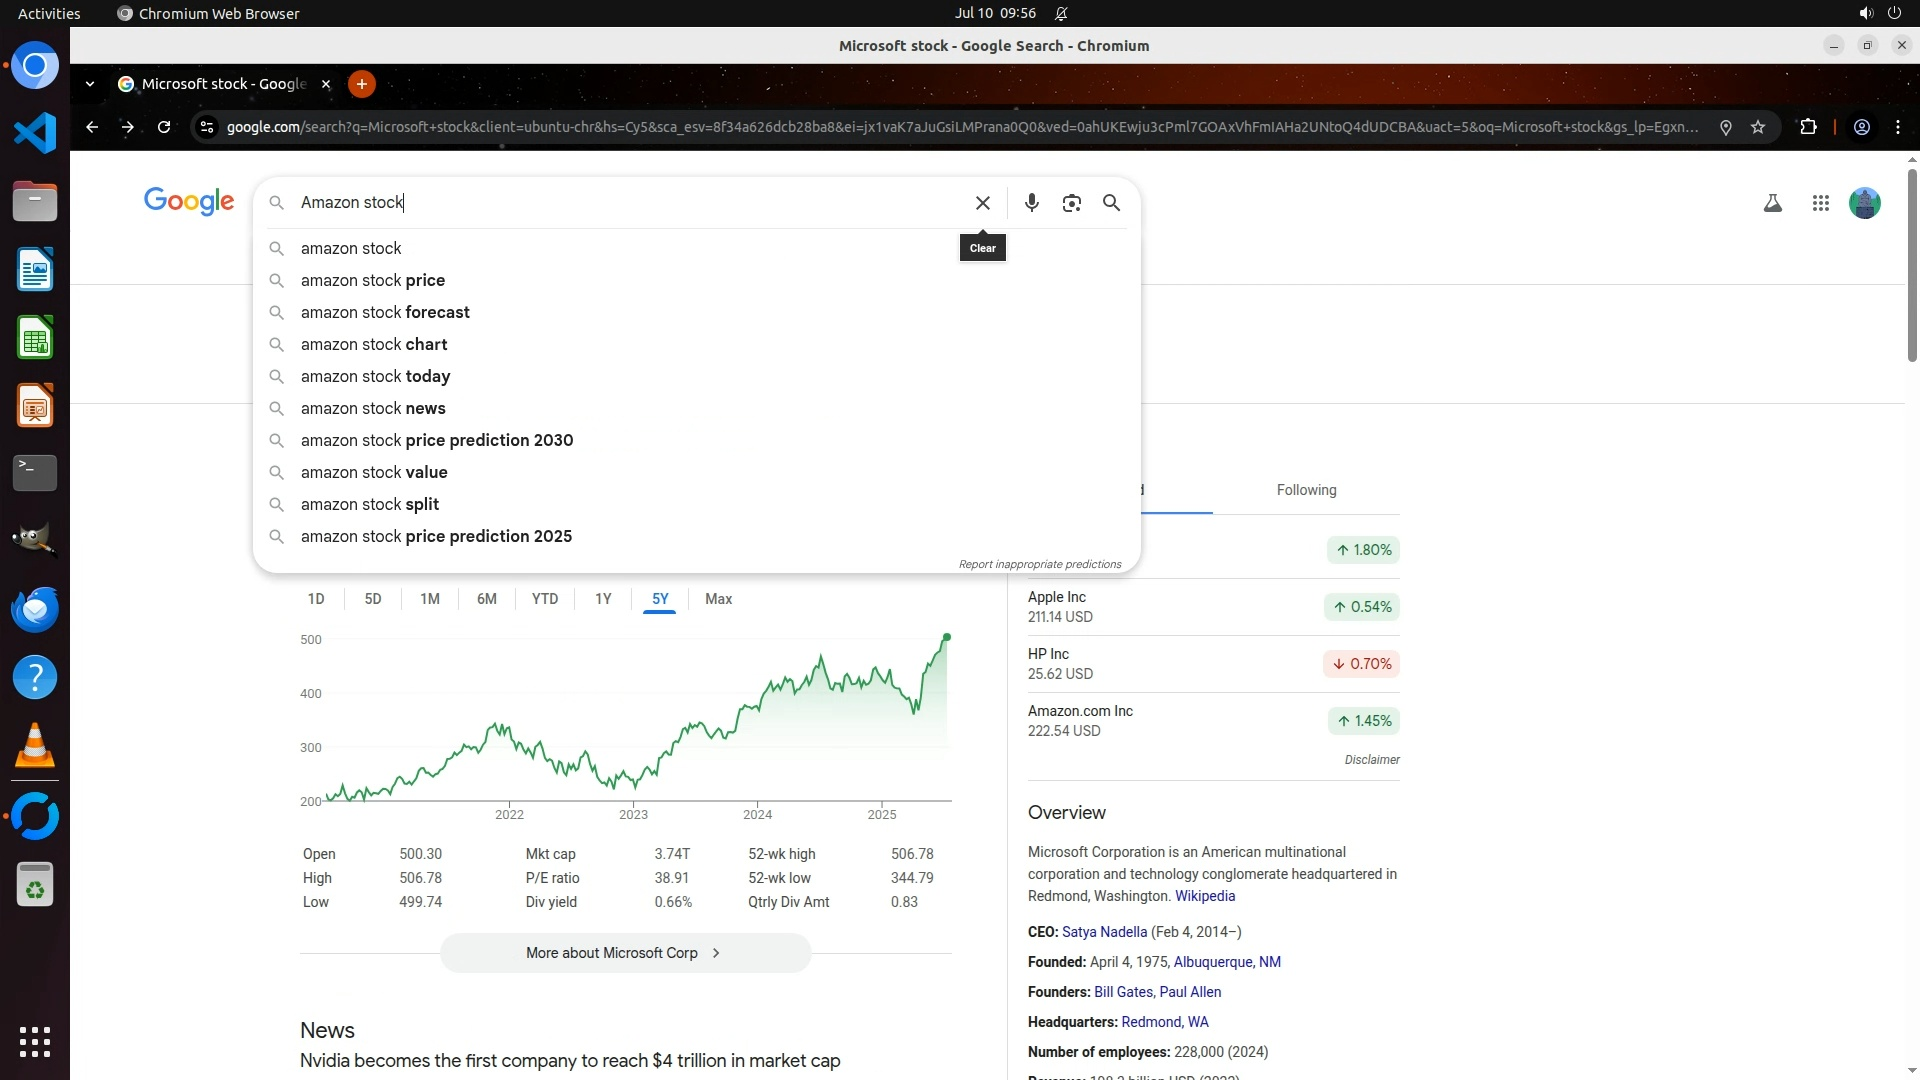The height and width of the screenshot is (1080, 1920).
Task: Click the magnifier search submit icon
Action: [x=1111, y=203]
